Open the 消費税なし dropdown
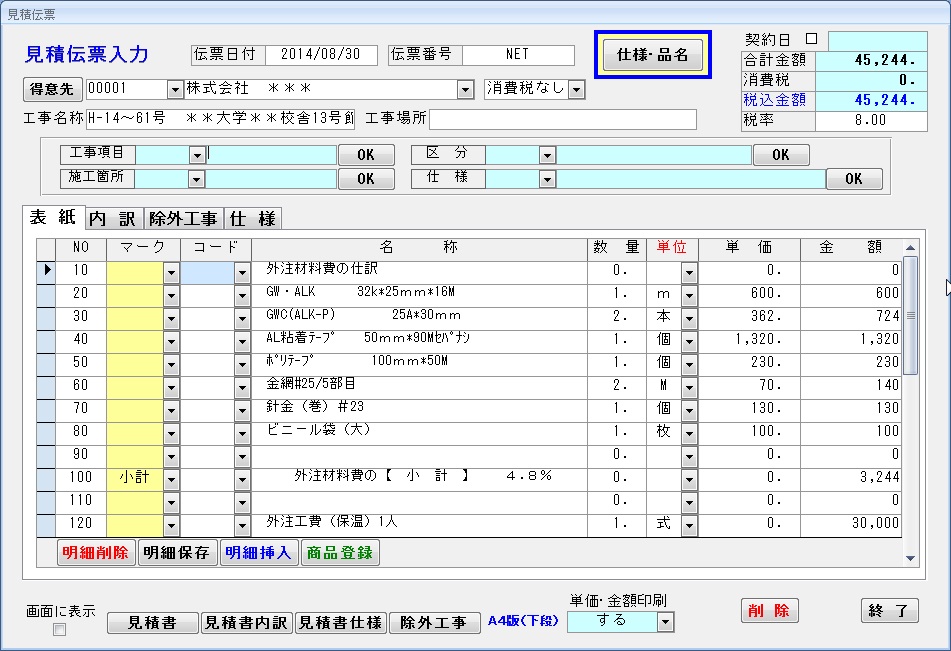 pyautogui.click(x=576, y=89)
